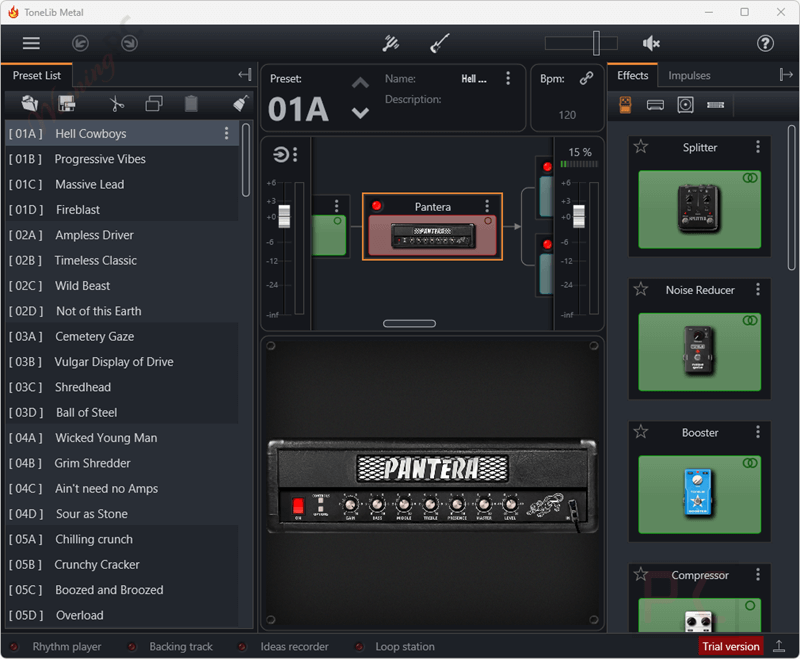800x659 pixels.
Task: Favorite the Splitter effect star
Action: pyautogui.click(x=641, y=147)
